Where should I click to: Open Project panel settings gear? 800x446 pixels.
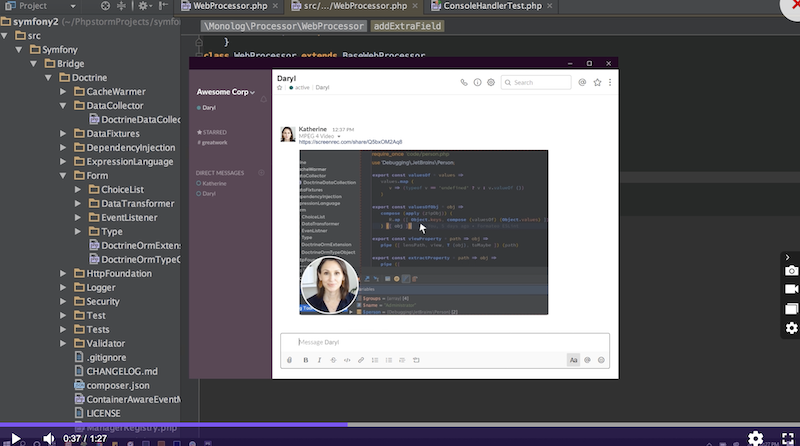pos(145,6)
